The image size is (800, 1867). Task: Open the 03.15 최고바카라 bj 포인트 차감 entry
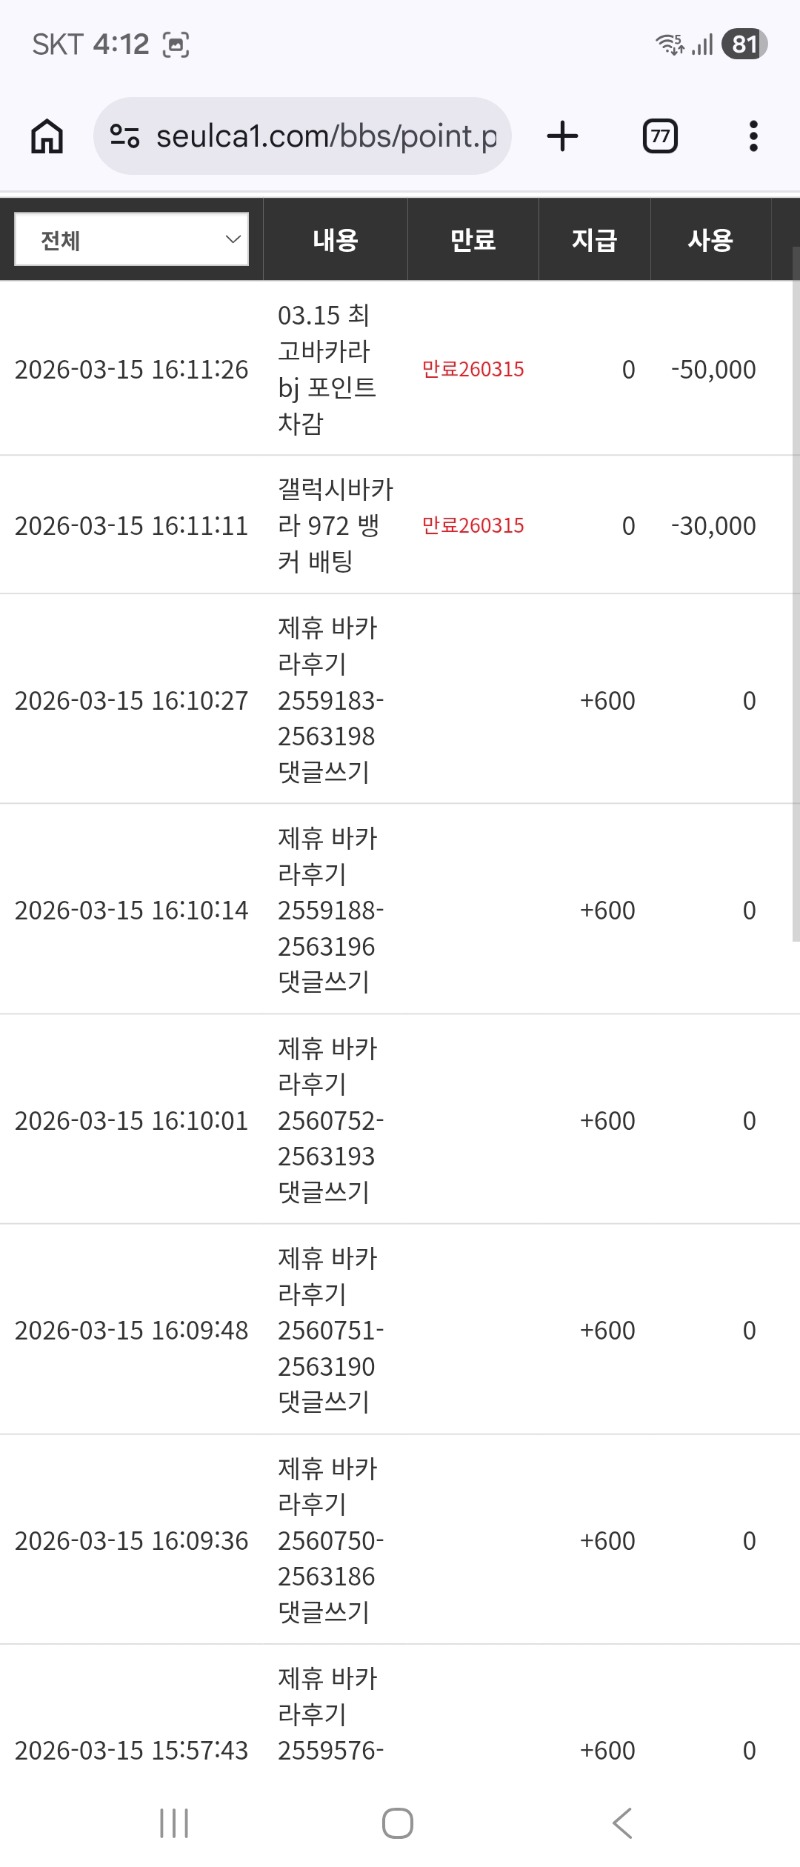pyautogui.click(x=326, y=369)
